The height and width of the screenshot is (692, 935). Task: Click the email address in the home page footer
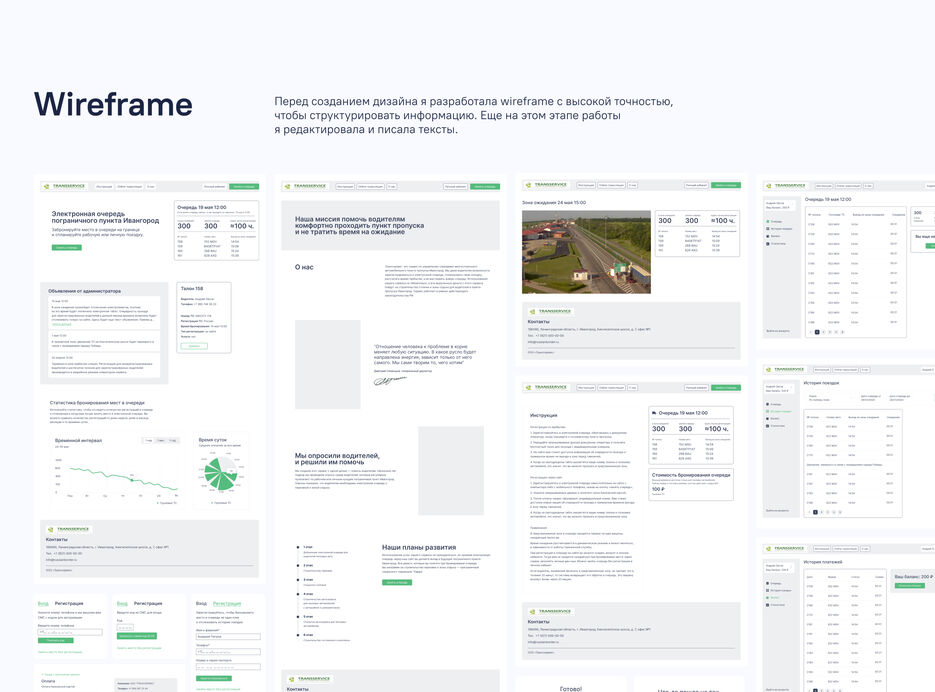click(61, 560)
